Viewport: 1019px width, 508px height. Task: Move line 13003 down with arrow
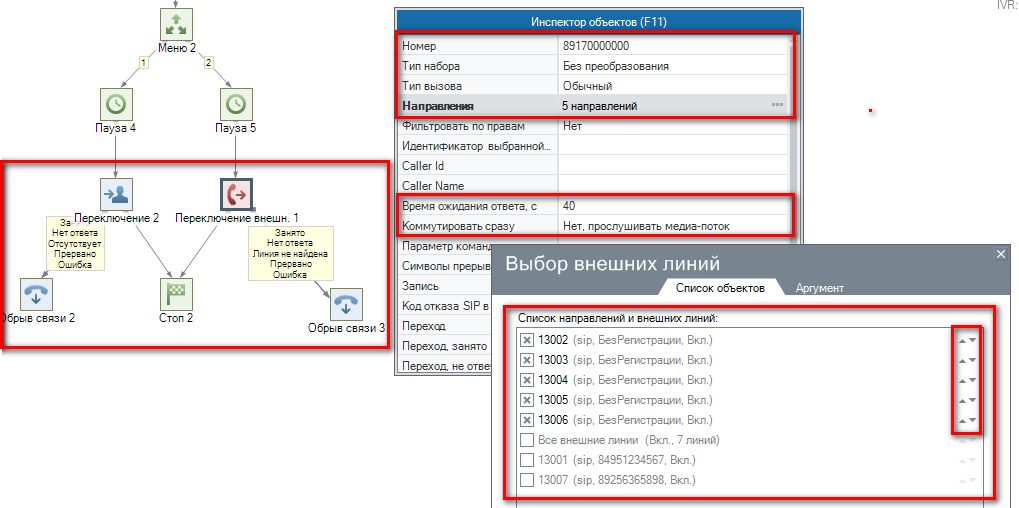(x=972, y=361)
